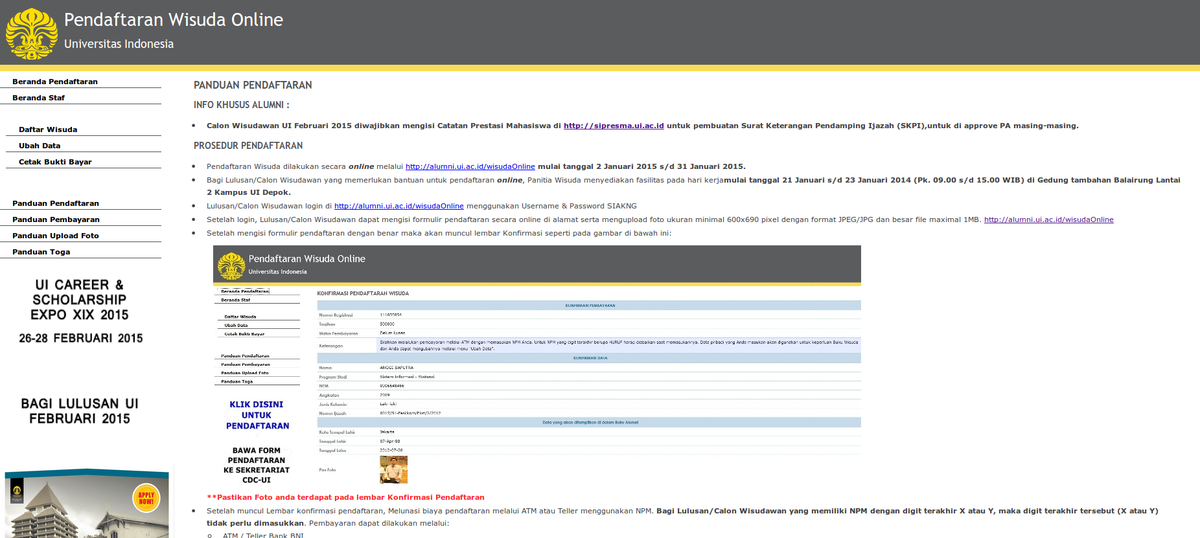Click the '2 Kampus UI Depok.' text

249,191
